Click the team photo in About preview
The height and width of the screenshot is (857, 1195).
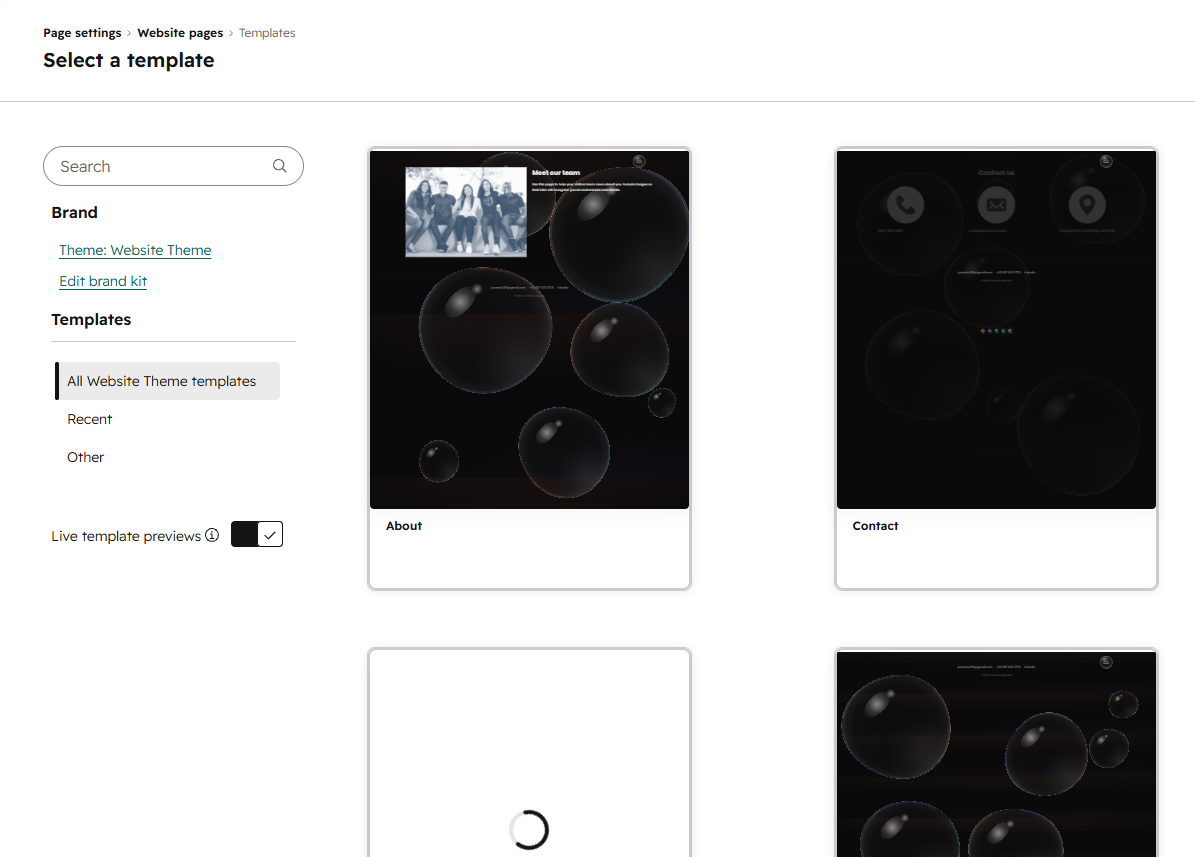click(x=466, y=212)
